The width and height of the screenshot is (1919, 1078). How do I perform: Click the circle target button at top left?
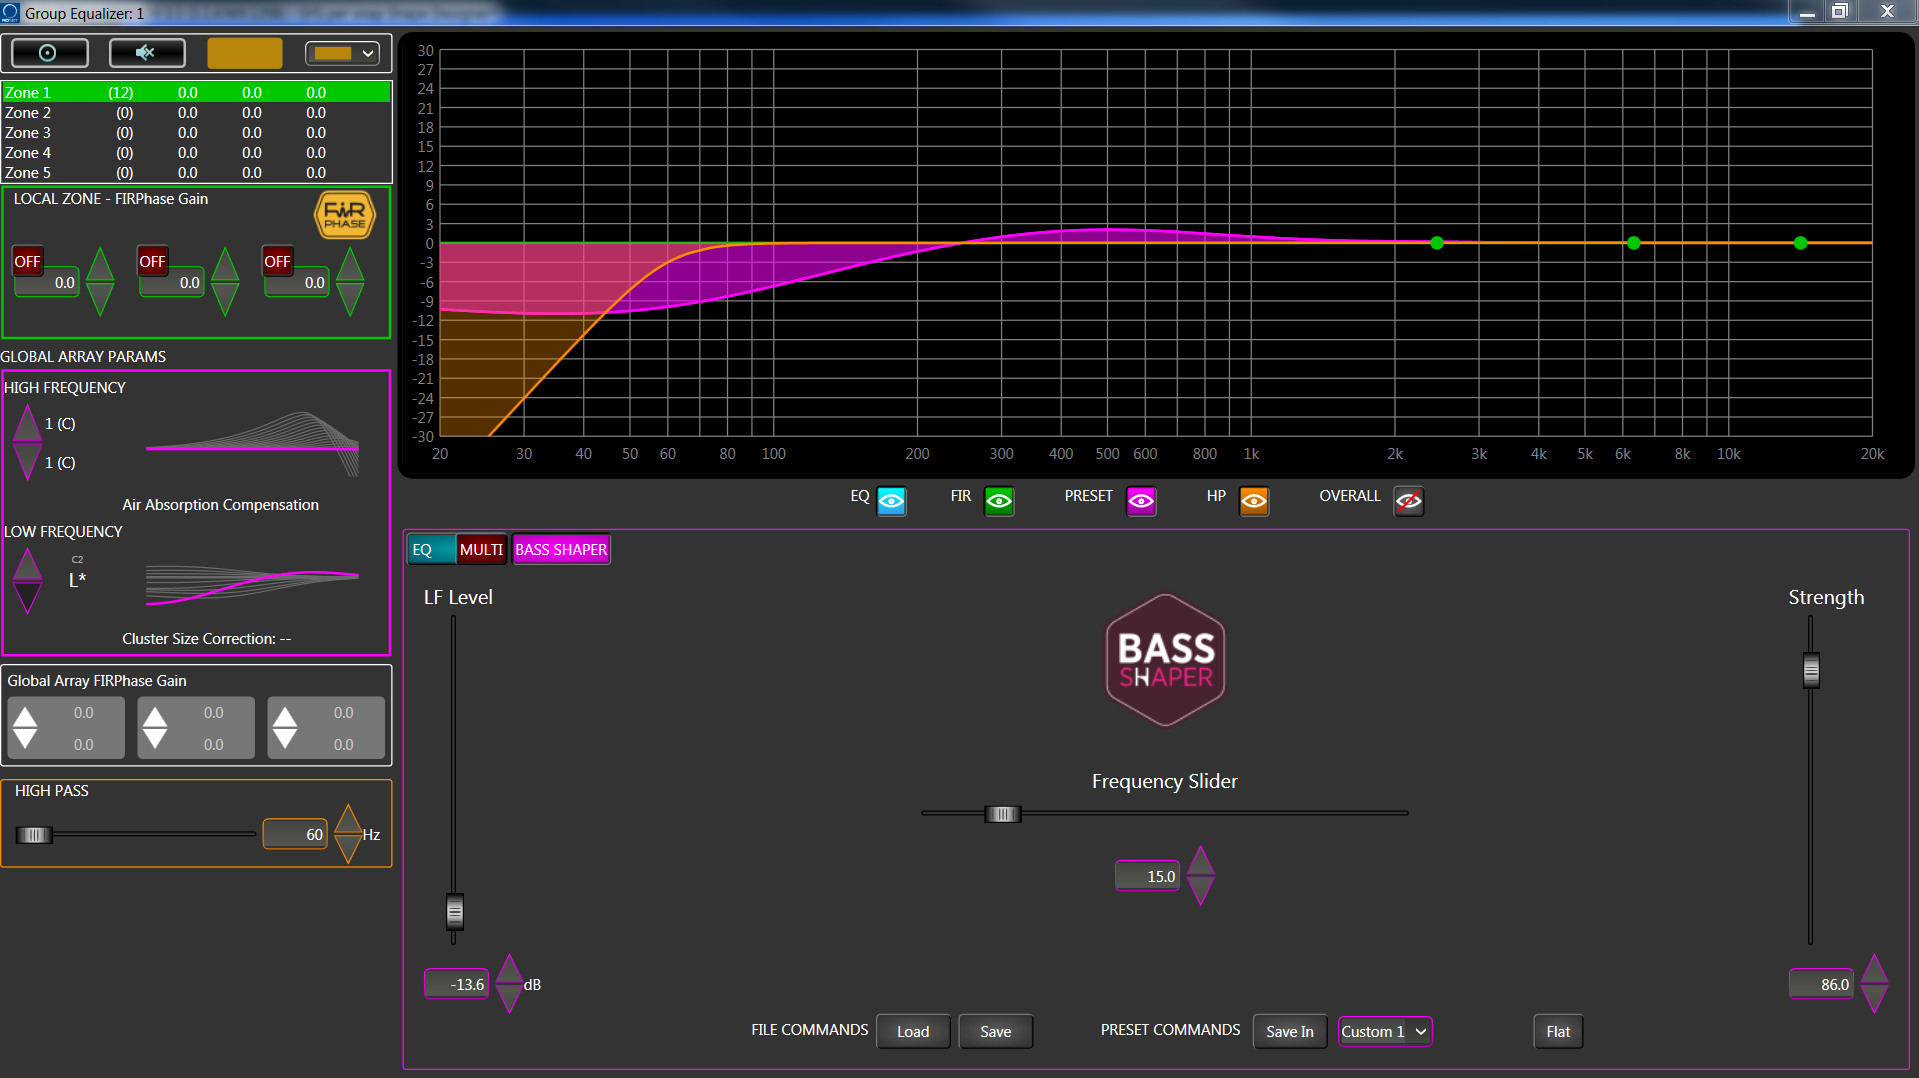[x=47, y=53]
